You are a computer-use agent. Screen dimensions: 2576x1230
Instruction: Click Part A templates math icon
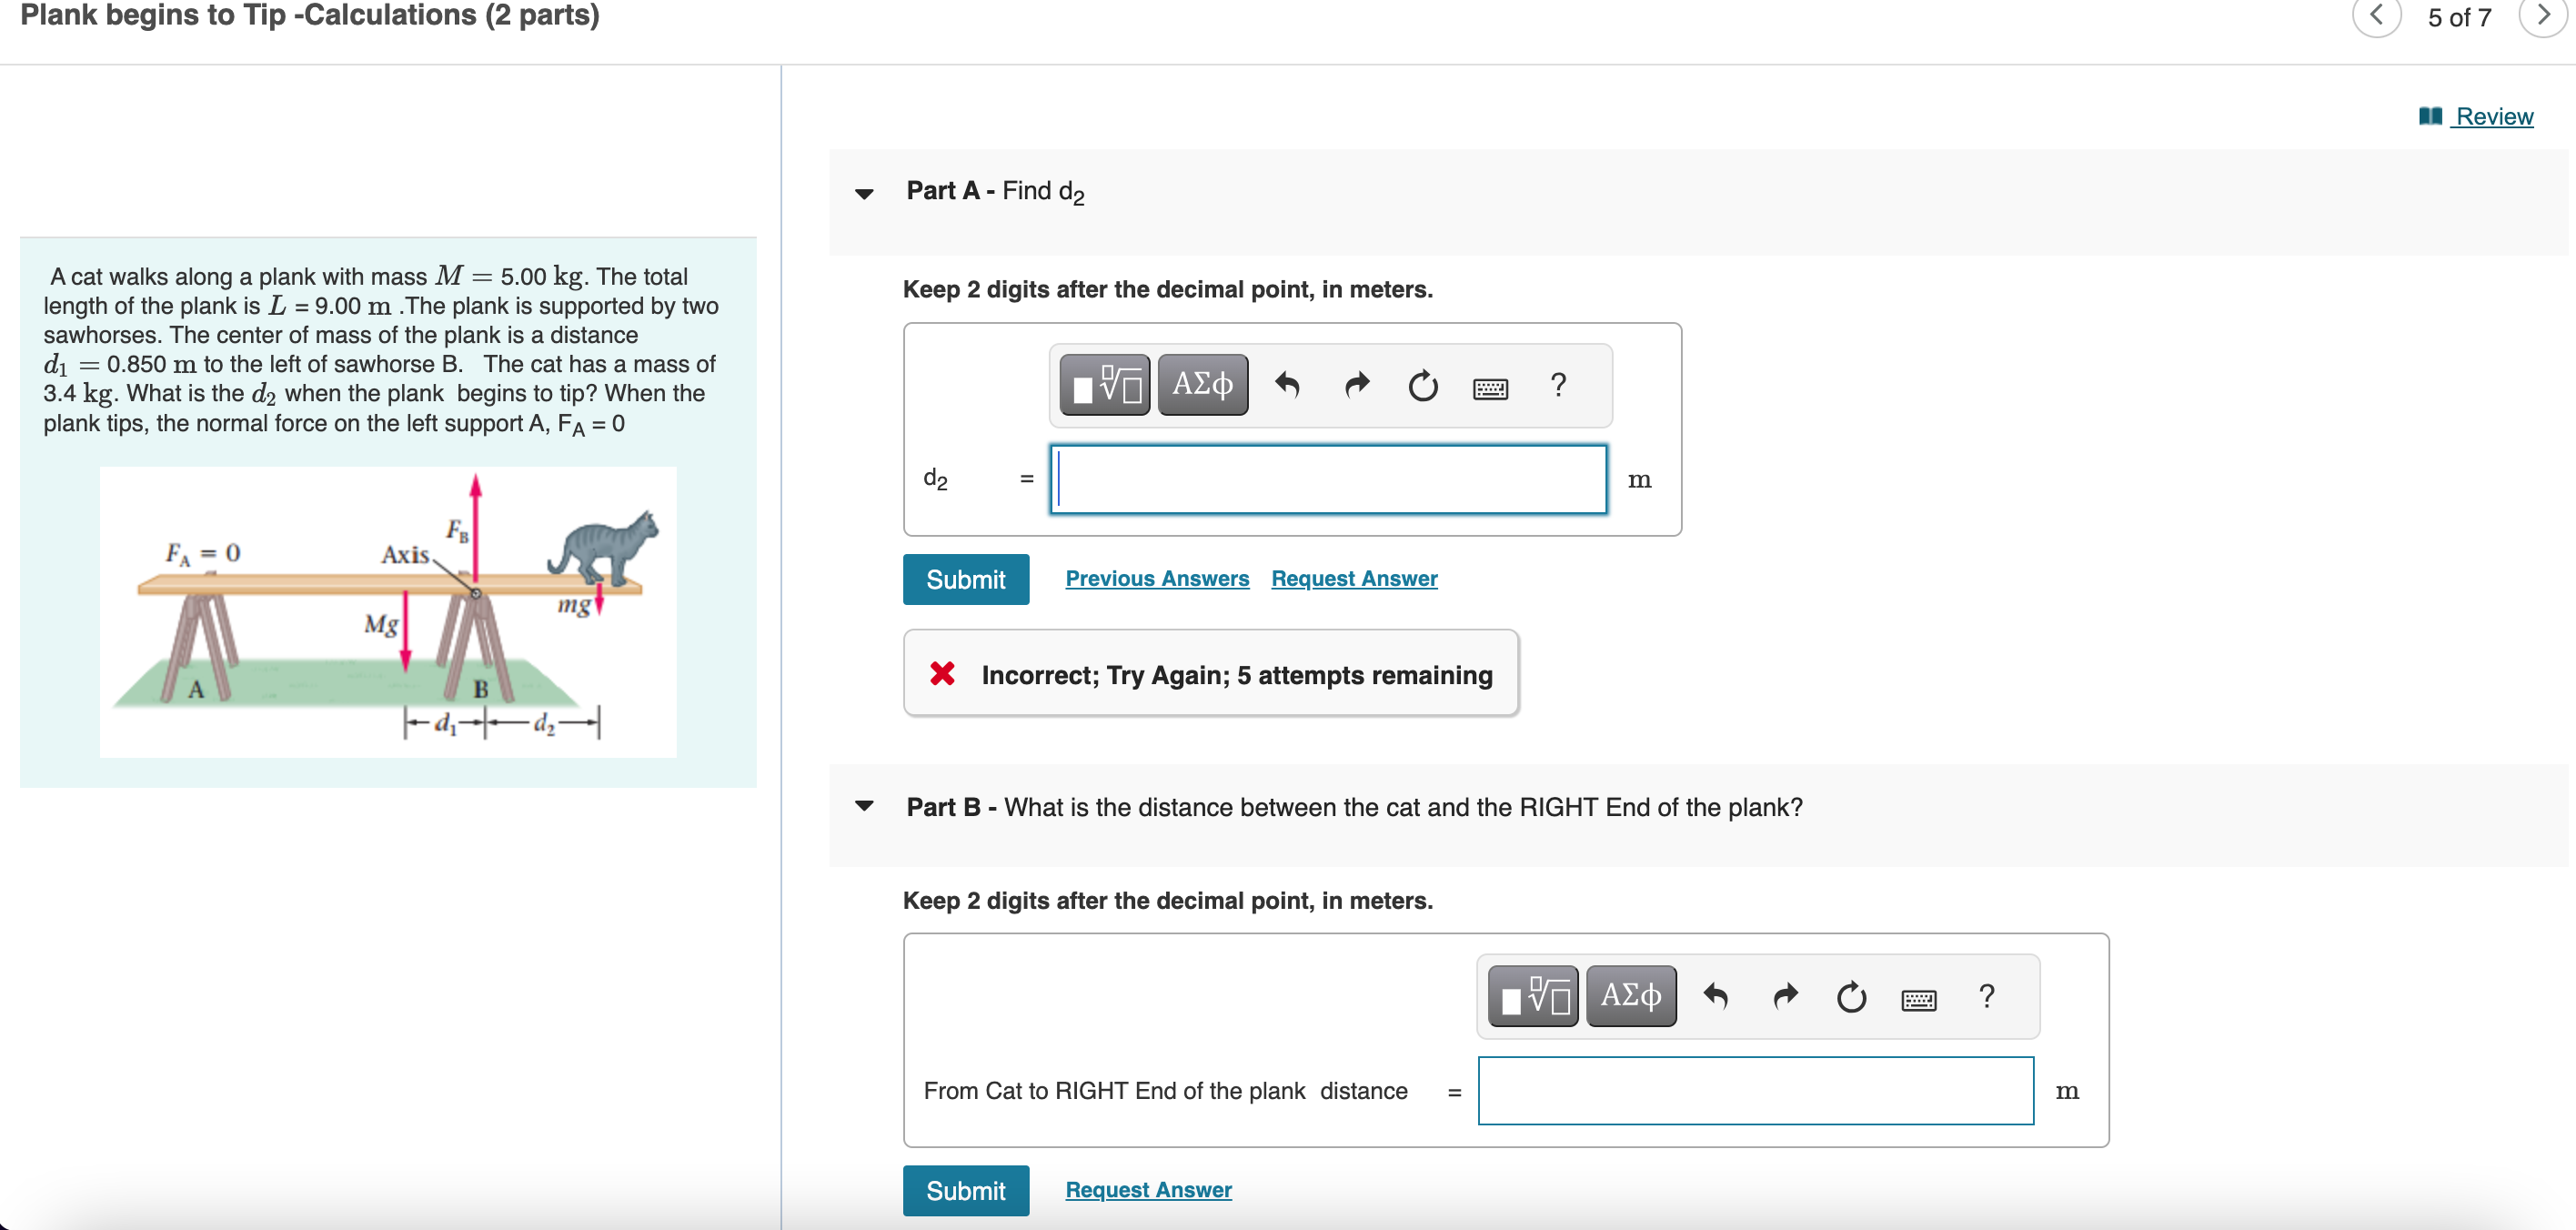pos(1104,385)
